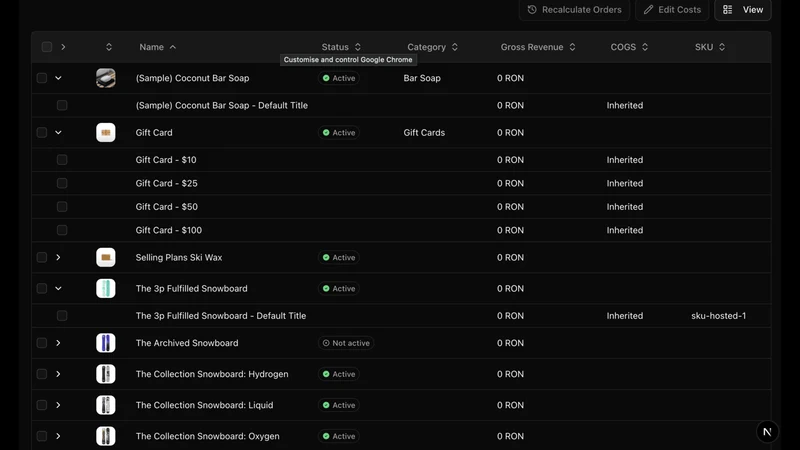
Task: Click The Collection Snowboard: Liquid name
Action: tap(204, 405)
